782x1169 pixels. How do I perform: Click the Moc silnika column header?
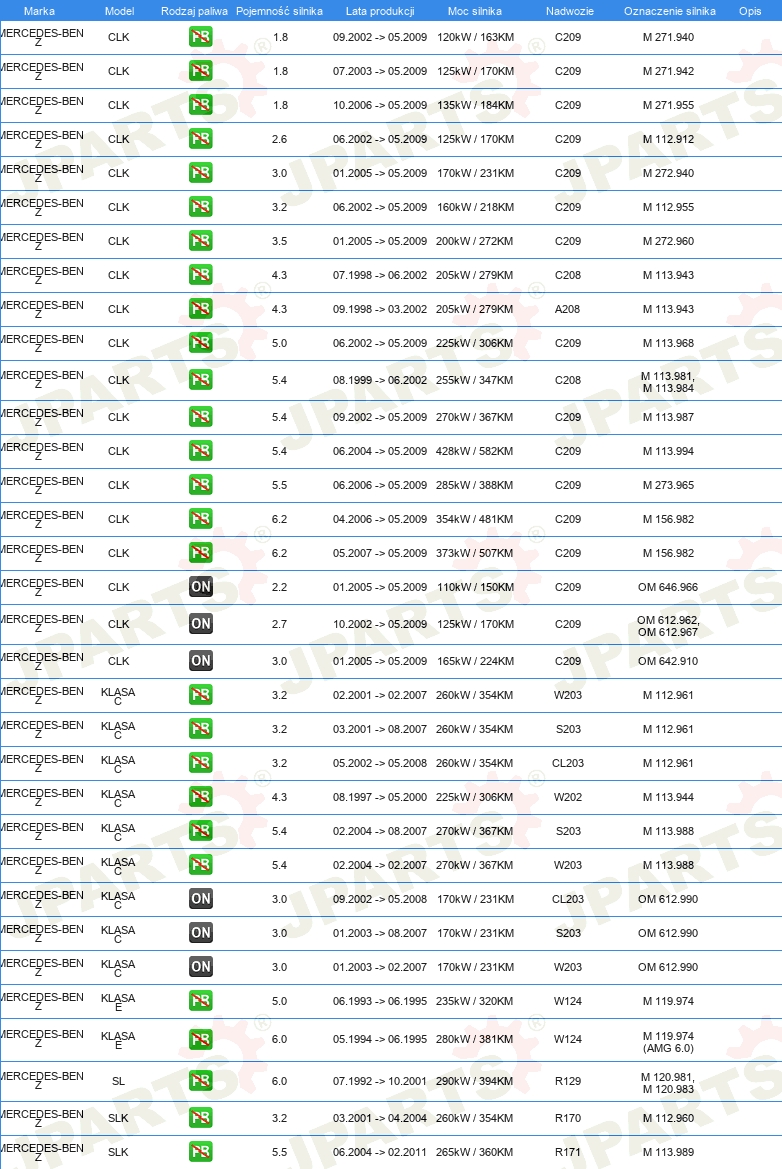[475, 11]
